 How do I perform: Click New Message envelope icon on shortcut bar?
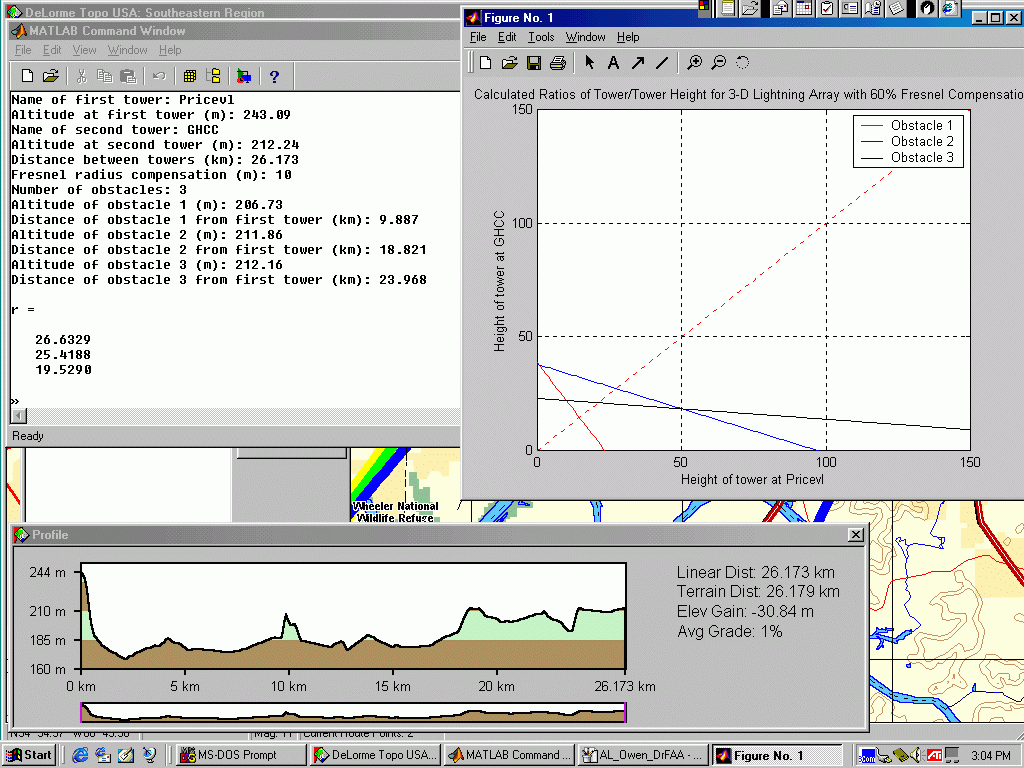pos(780,8)
